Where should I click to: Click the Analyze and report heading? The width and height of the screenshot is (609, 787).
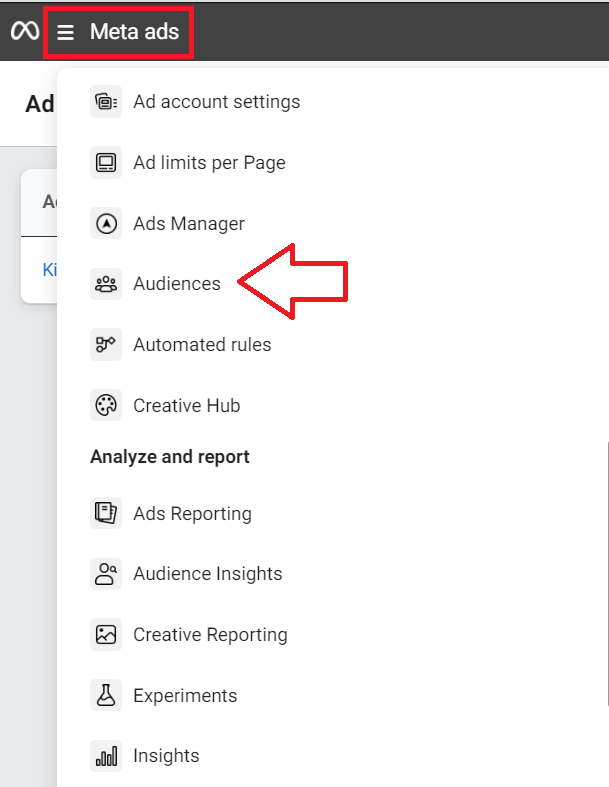170,457
